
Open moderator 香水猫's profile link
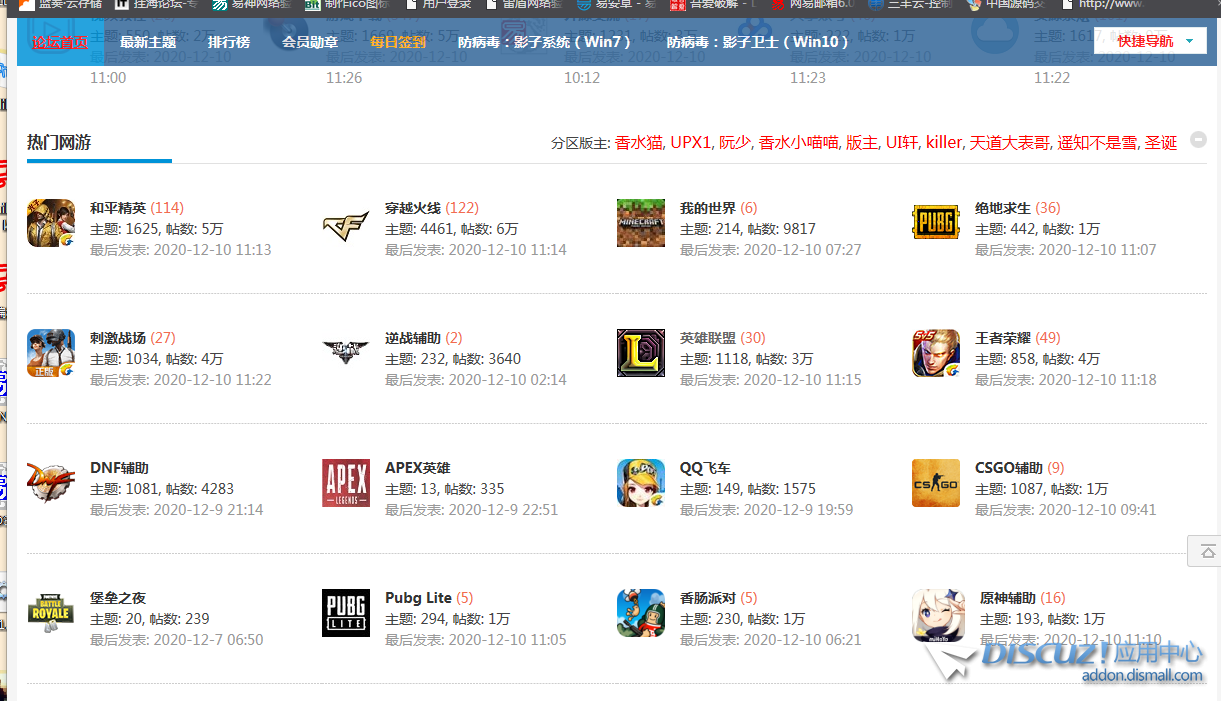click(x=638, y=143)
